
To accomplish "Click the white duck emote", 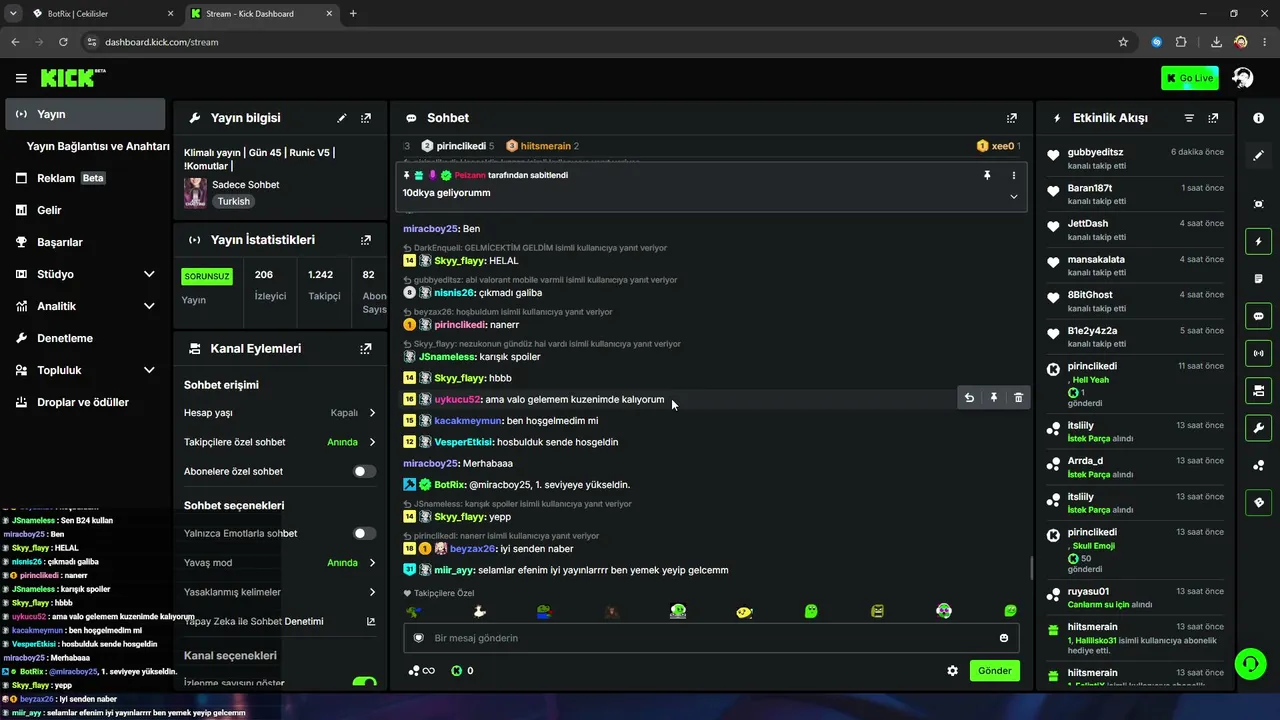I will (x=479, y=611).
